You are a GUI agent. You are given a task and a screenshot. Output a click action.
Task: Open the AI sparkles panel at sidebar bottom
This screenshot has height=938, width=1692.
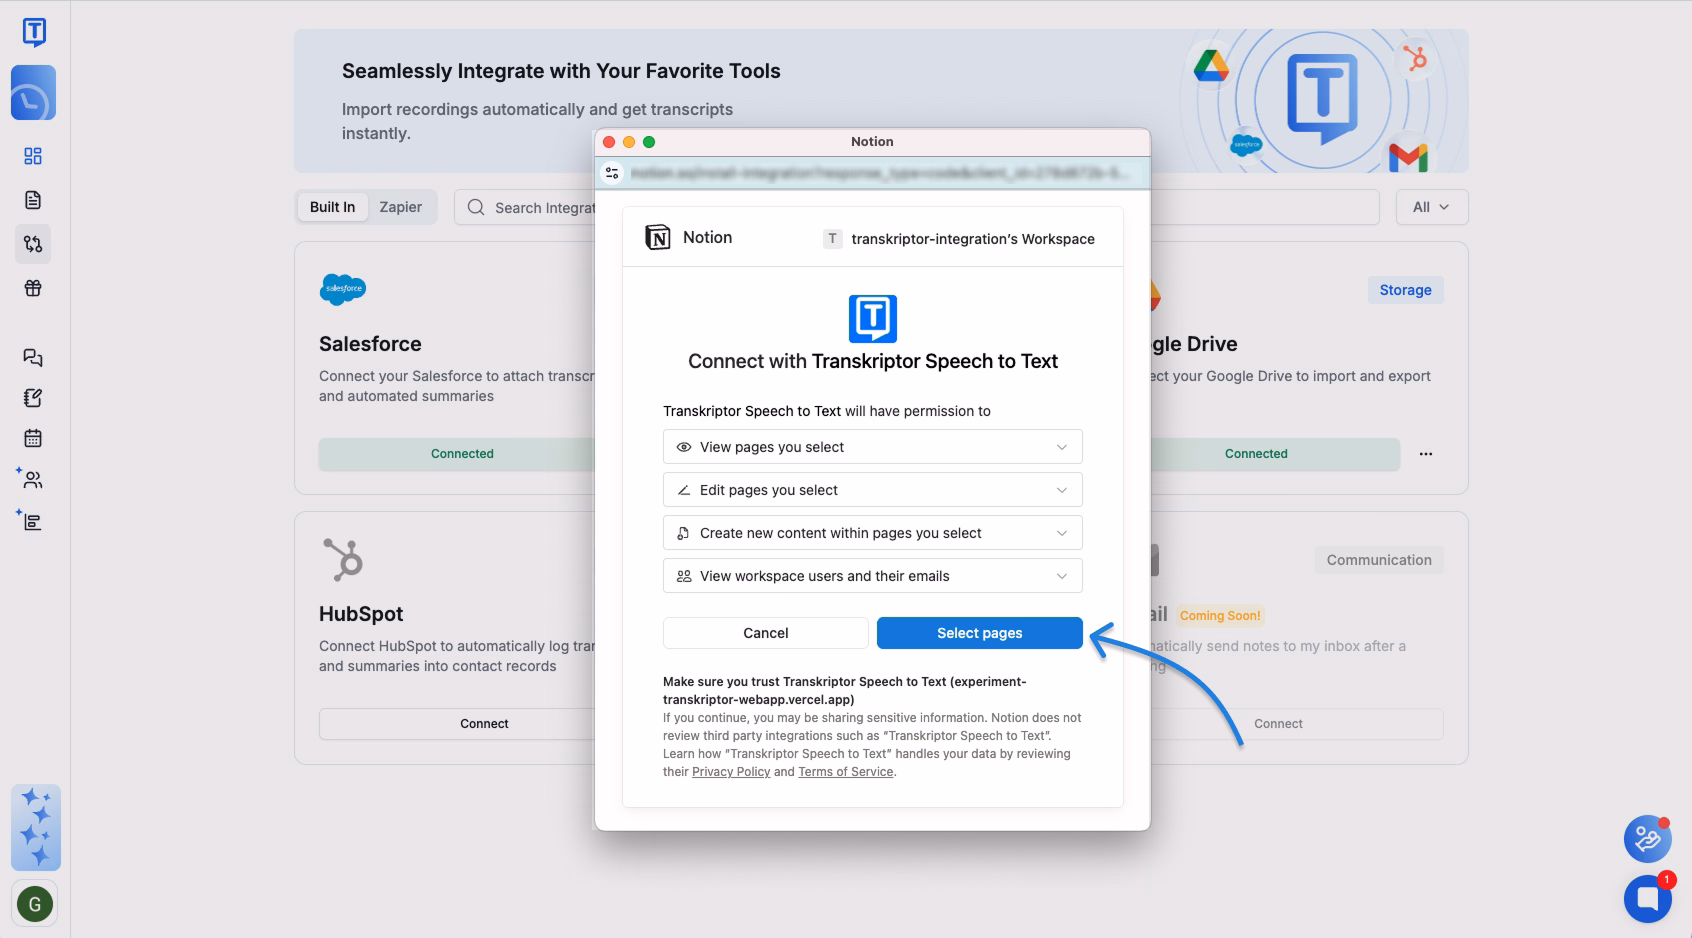click(35, 828)
